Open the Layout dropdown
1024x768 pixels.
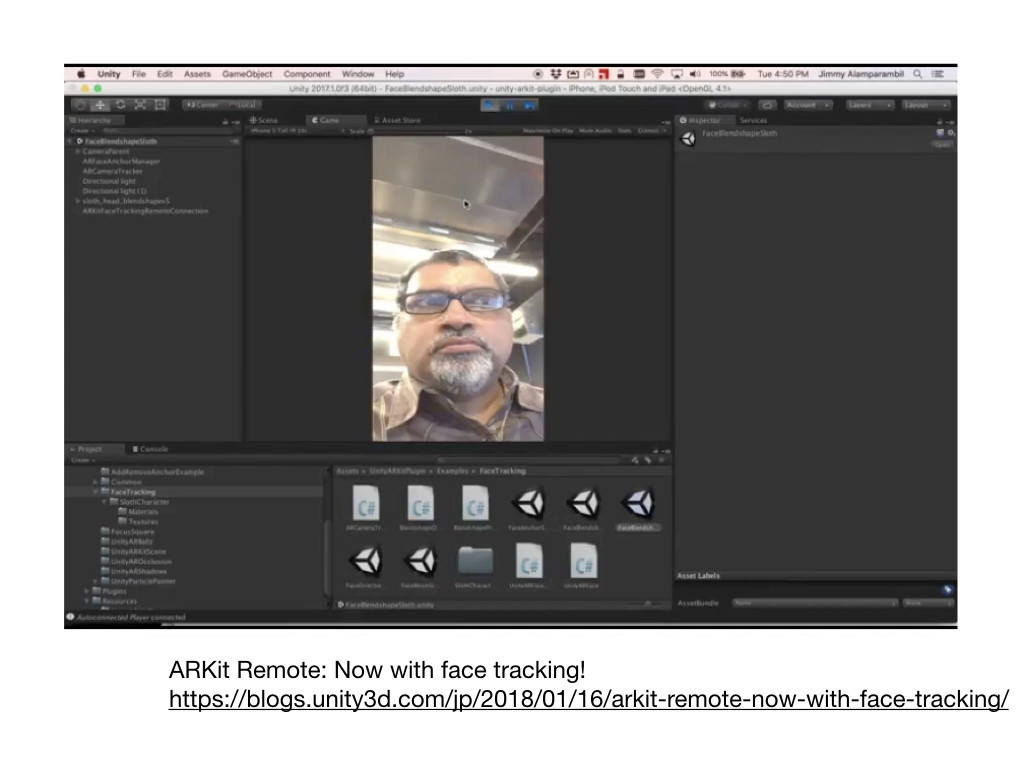click(x=925, y=104)
